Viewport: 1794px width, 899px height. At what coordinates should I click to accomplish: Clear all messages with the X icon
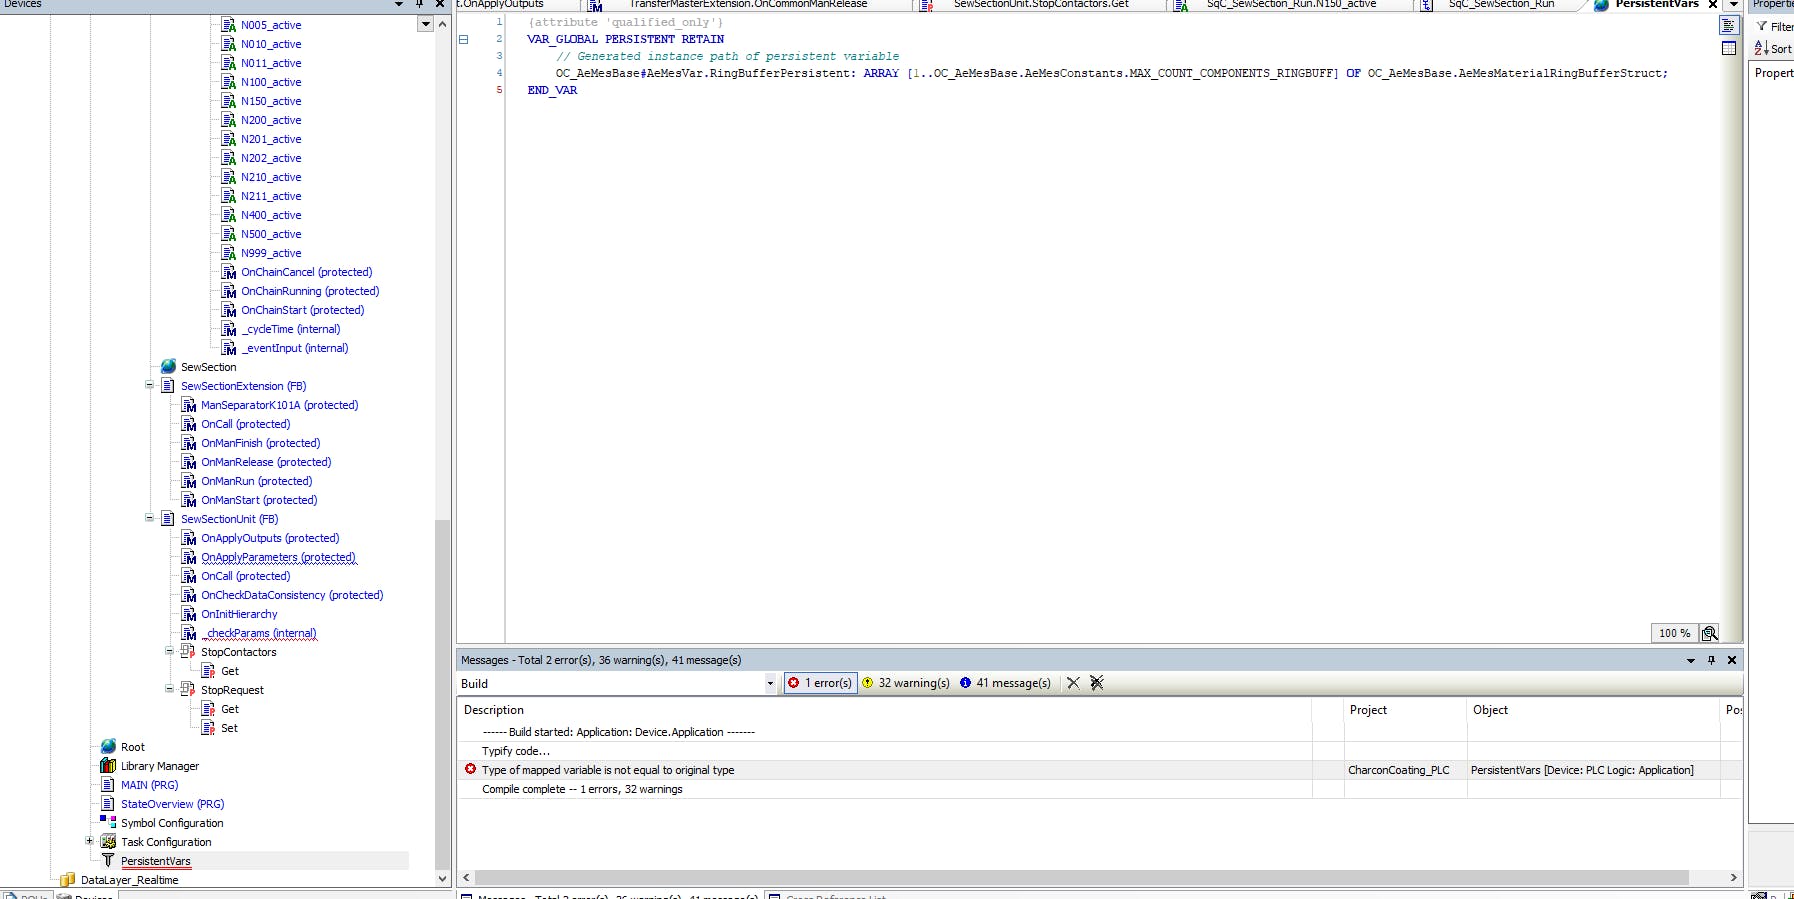1073,683
